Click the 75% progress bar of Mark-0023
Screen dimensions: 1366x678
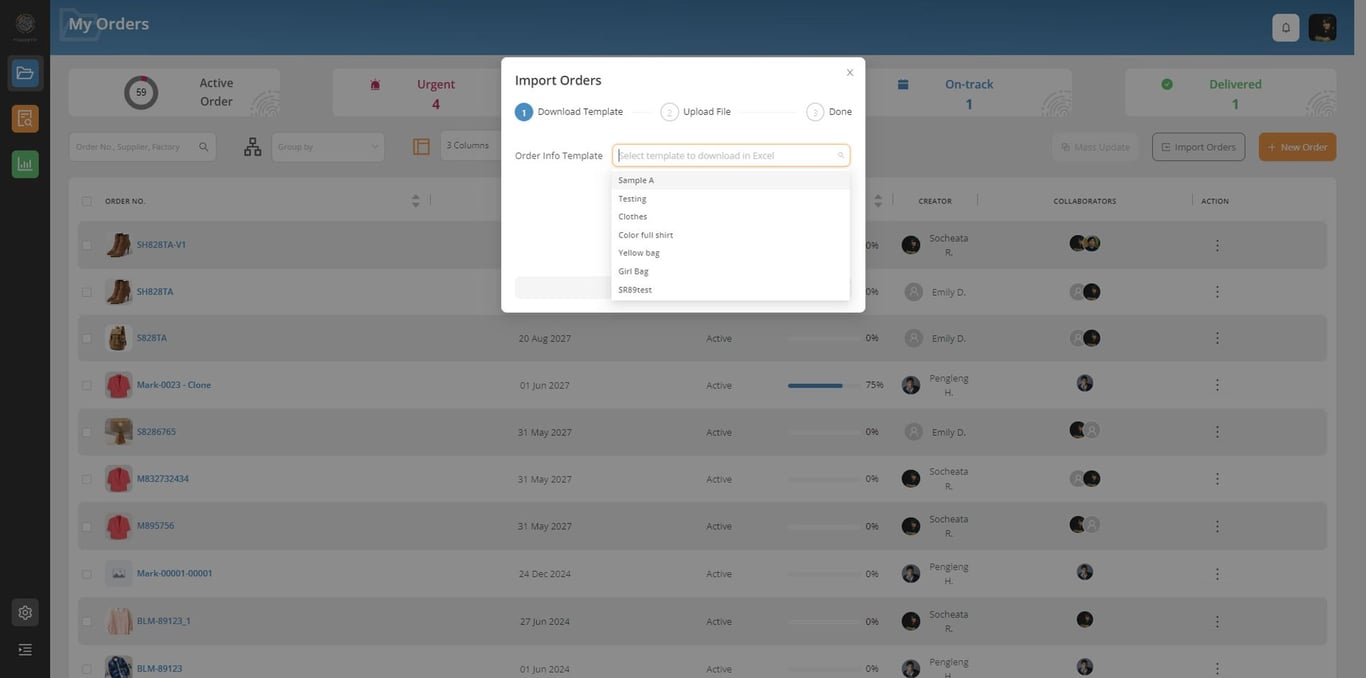pyautogui.click(x=823, y=385)
